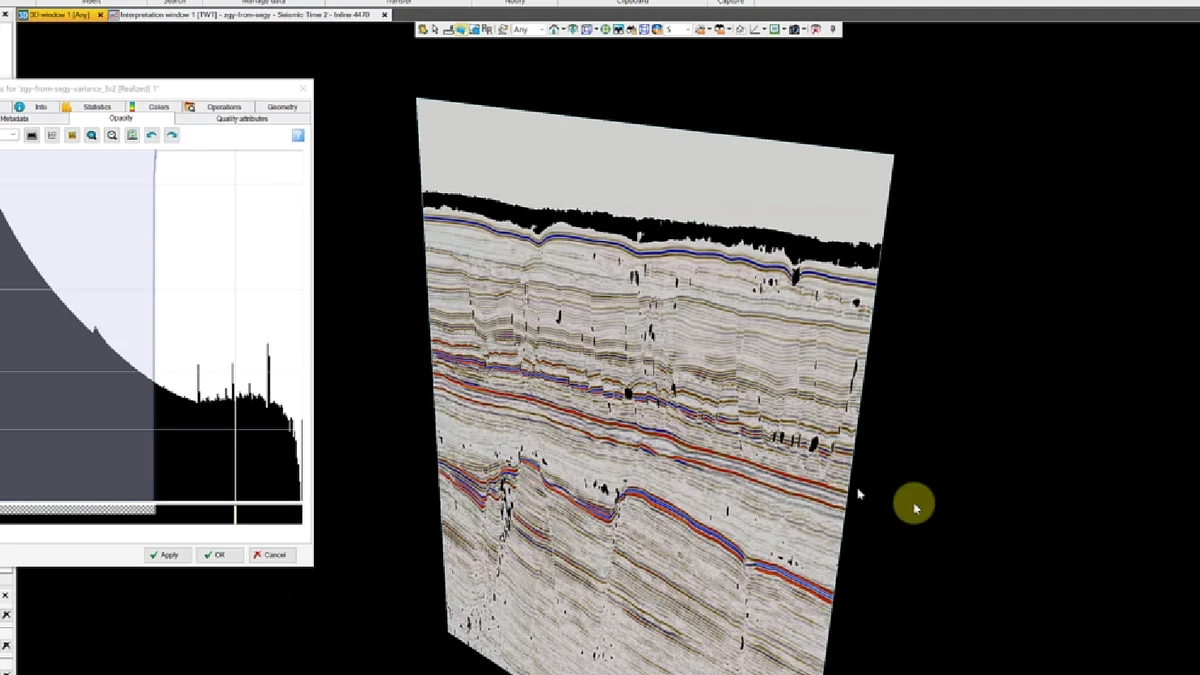Click the refresh icon left of Any dropdown

click(x=502, y=30)
